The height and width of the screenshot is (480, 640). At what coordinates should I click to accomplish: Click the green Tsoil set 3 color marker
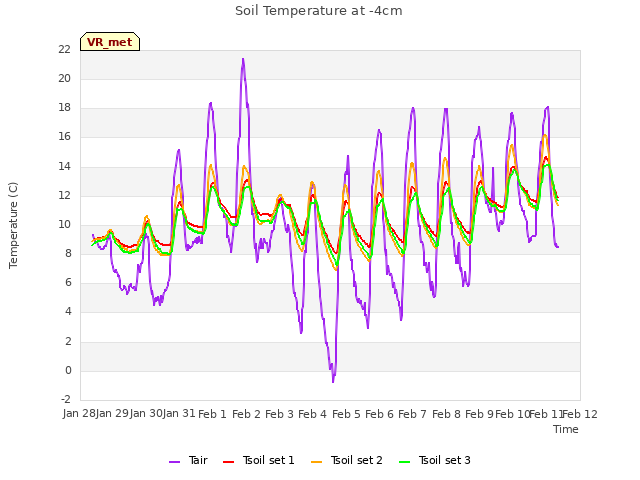click(405, 462)
